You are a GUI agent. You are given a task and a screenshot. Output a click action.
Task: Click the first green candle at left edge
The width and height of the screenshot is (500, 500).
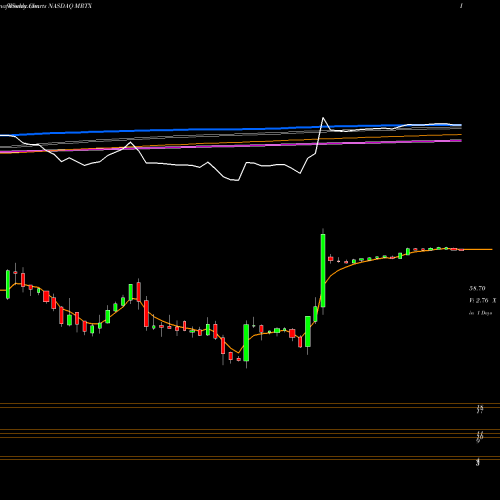(x=8, y=284)
